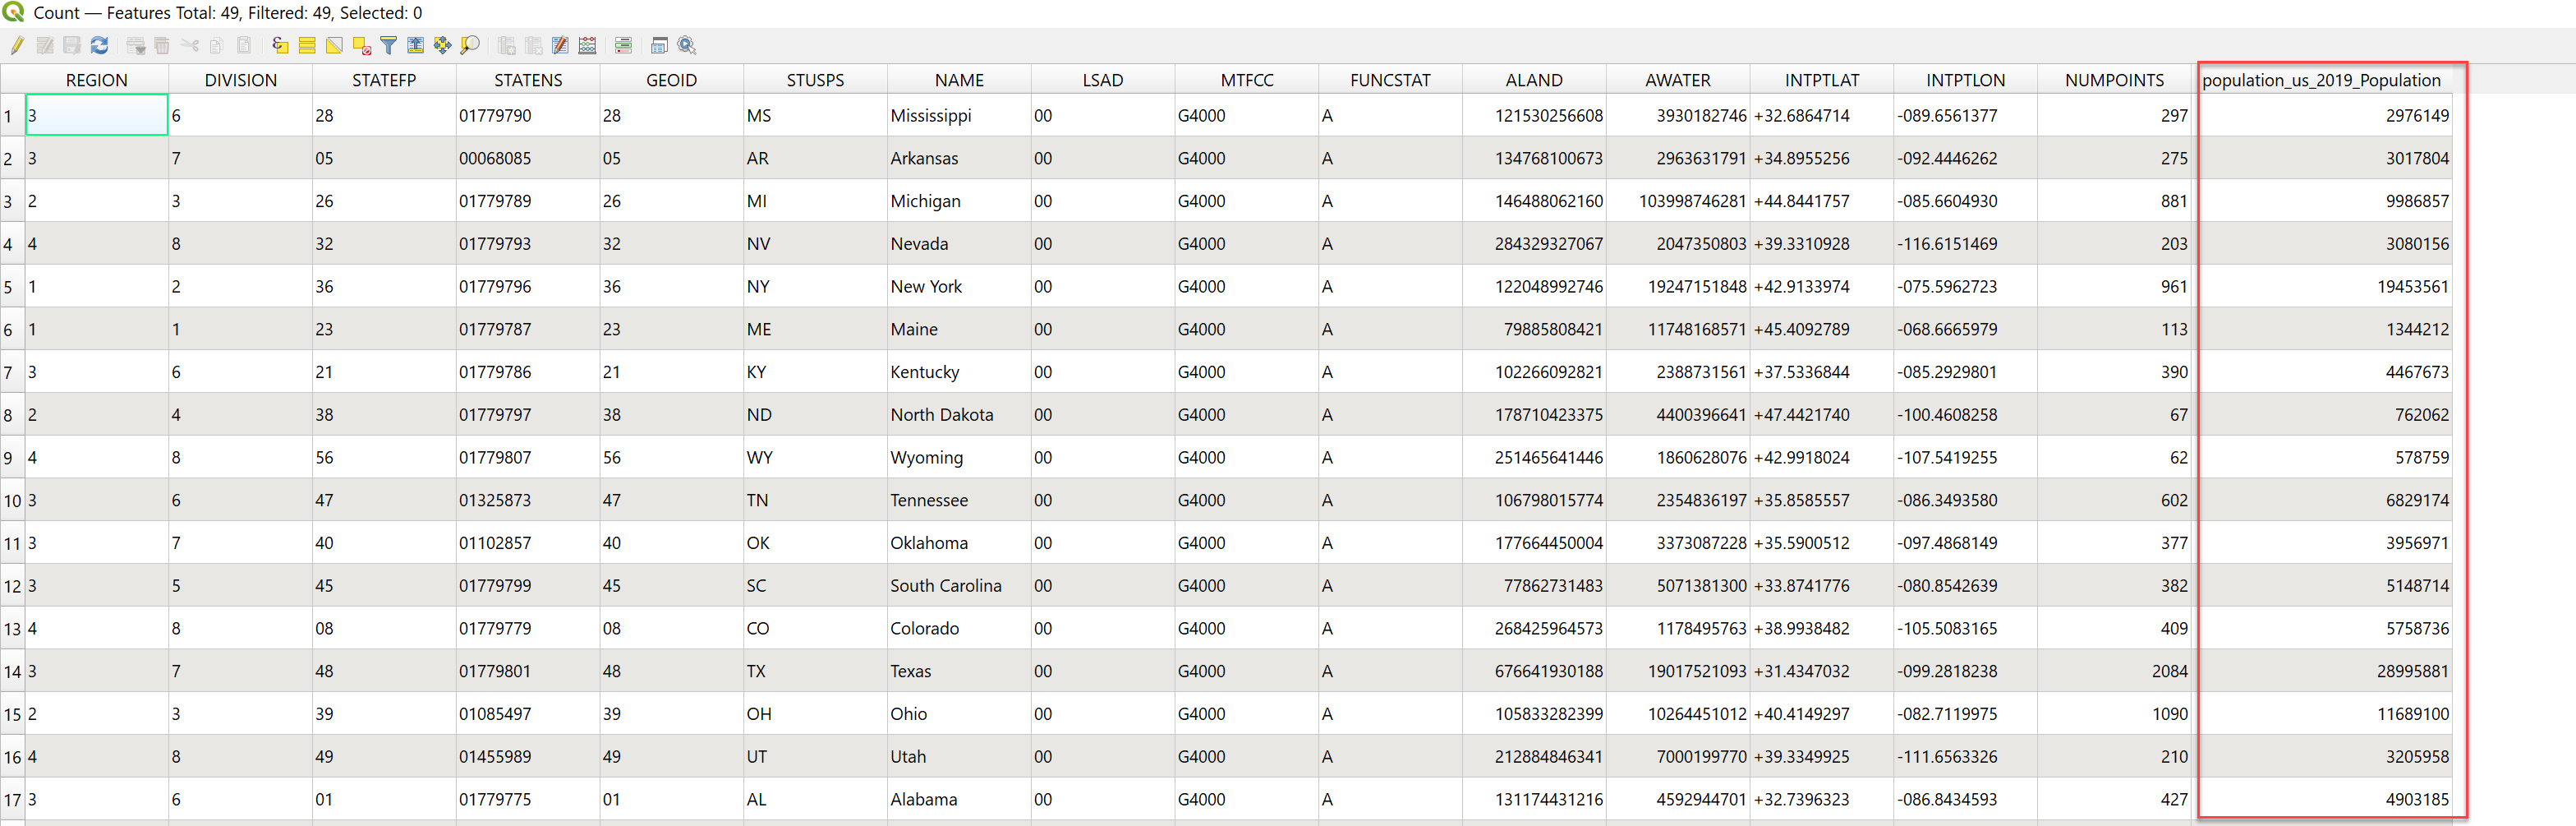This screenshot has height=826, width=2576.
Task: Click Colorado ALAND value 268425964573
Action: click(x=1549, y=629)
